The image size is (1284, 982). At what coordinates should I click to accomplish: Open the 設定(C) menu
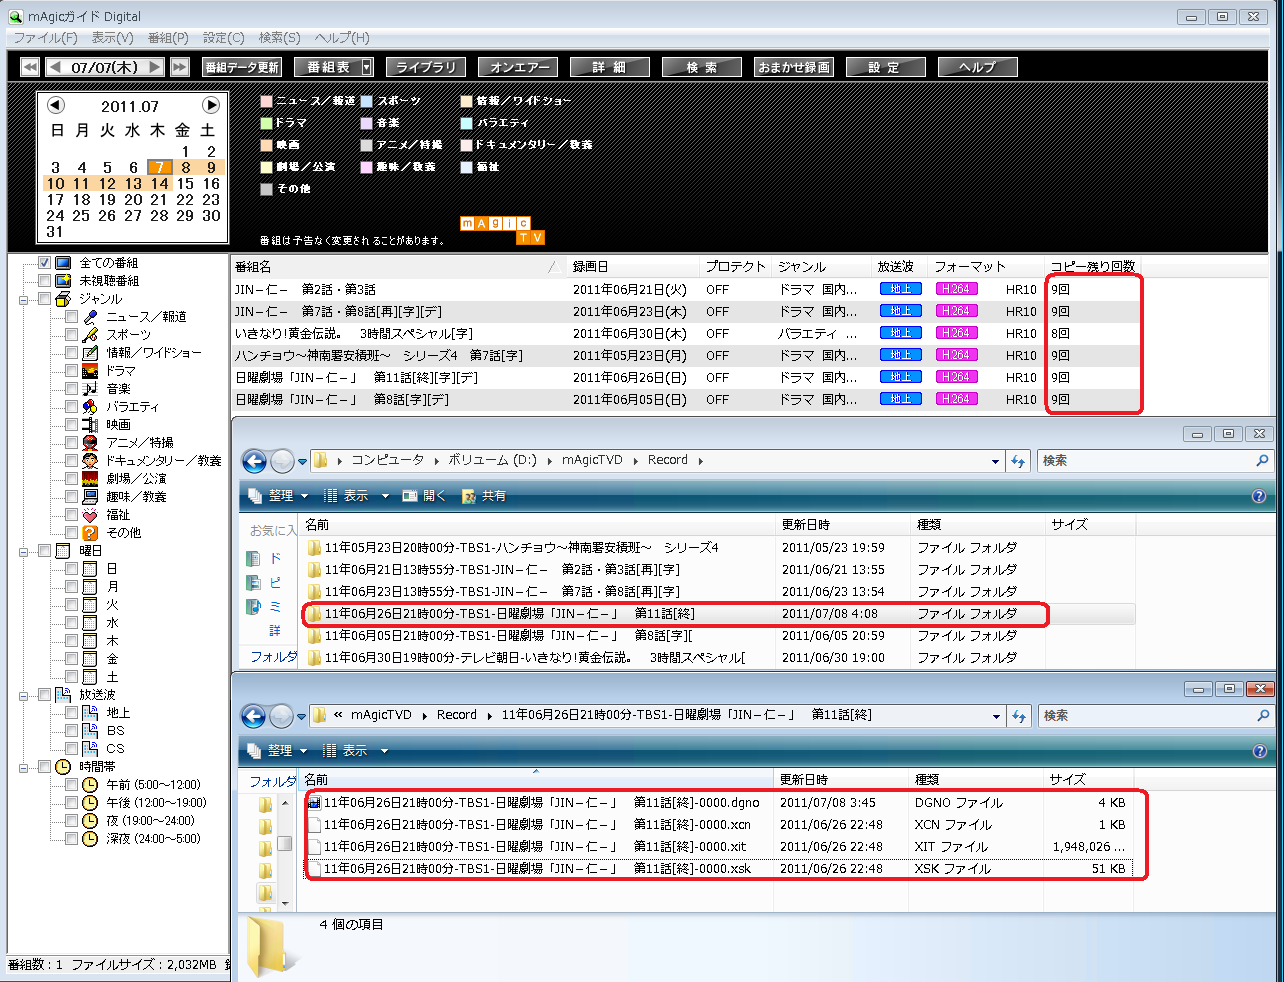click(x=223, y=38)
